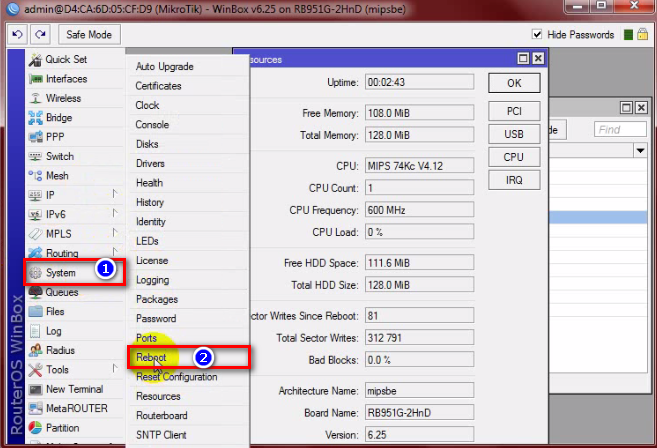Image resolution: width=657 pixels, height=448 pixels.
Task: Click the Mesh icon
Action: (x=36, y=176)
